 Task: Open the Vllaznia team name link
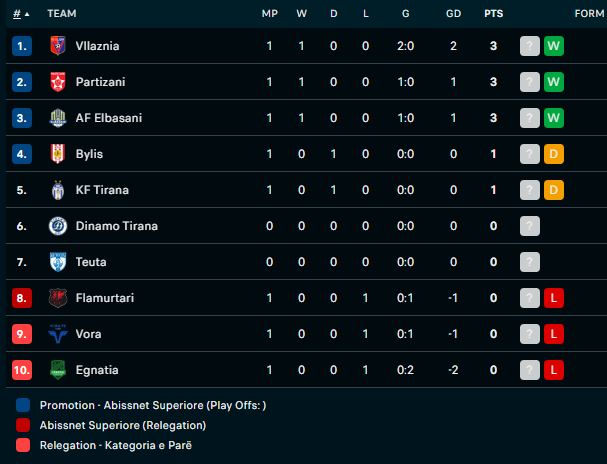(x=98, y=46)
